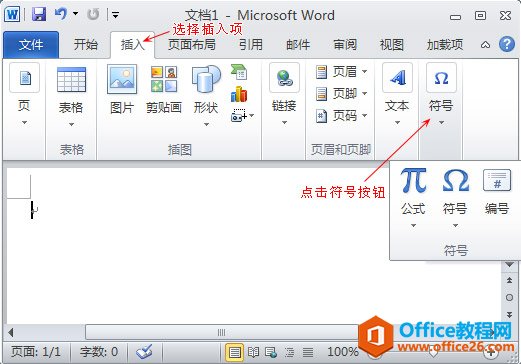Viewport: 521px width, 364px height.
Task: Expand the 表格 dropdown arrow
Action: [71, 125]
